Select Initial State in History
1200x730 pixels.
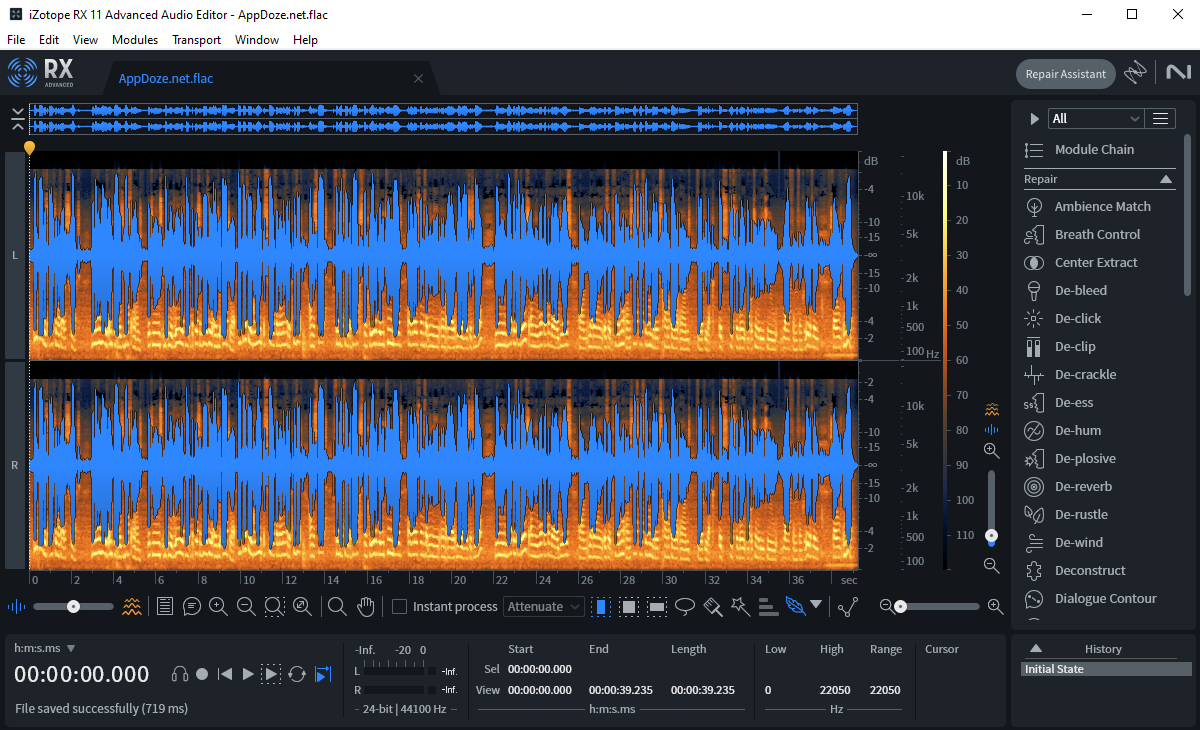click(x=1106, y=669)
